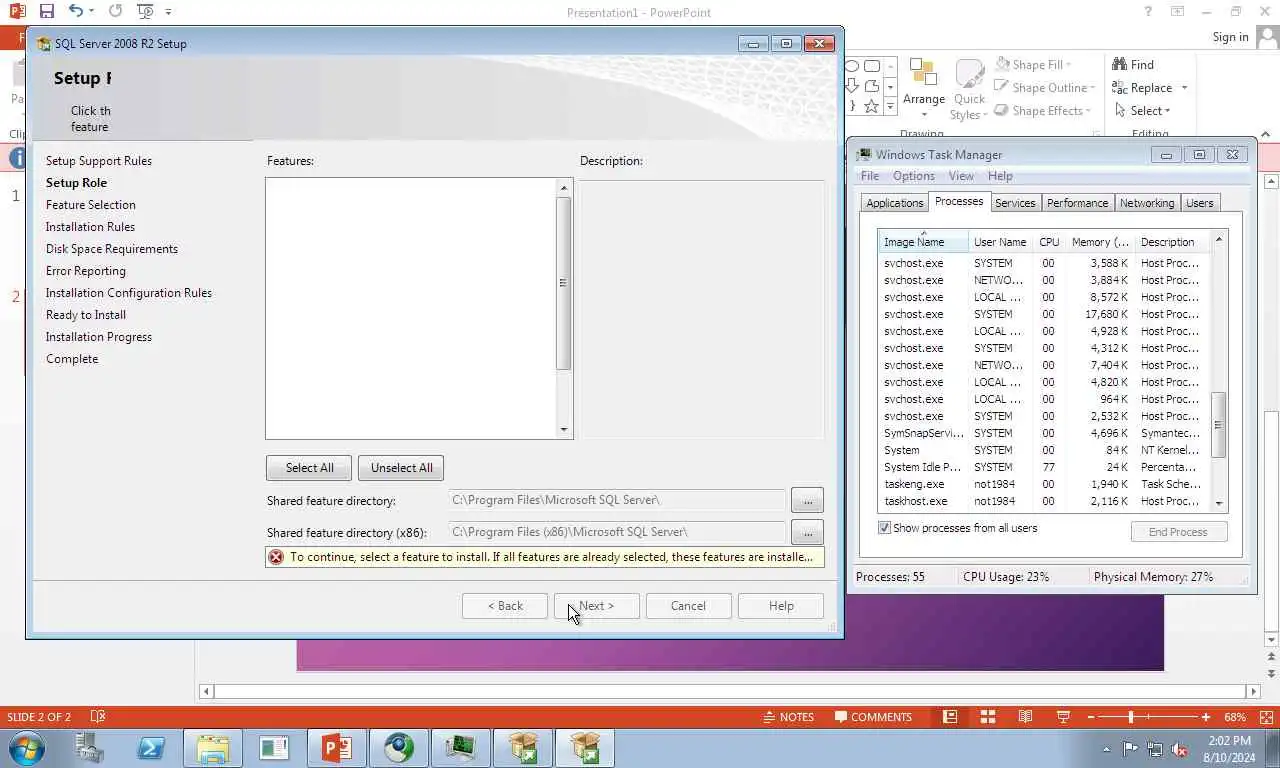
Task: Click End Process button
Action: coord(1178,532)
